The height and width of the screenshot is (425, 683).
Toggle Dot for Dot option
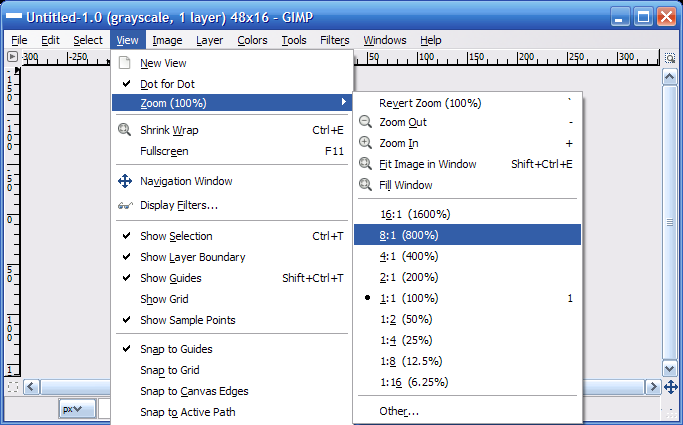pyautogui.click(x=232, y=84)
